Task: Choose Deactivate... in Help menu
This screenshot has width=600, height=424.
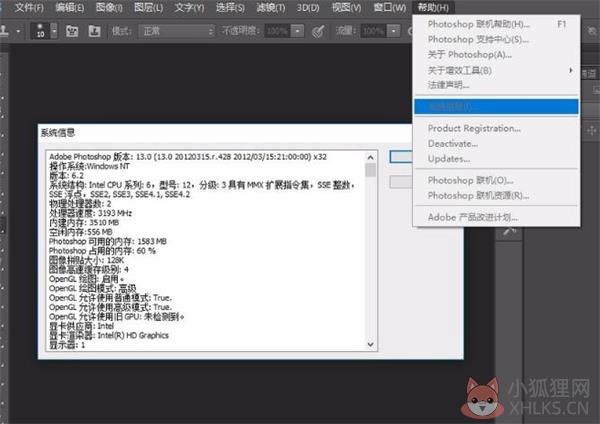Action: [x=497, y=144]
